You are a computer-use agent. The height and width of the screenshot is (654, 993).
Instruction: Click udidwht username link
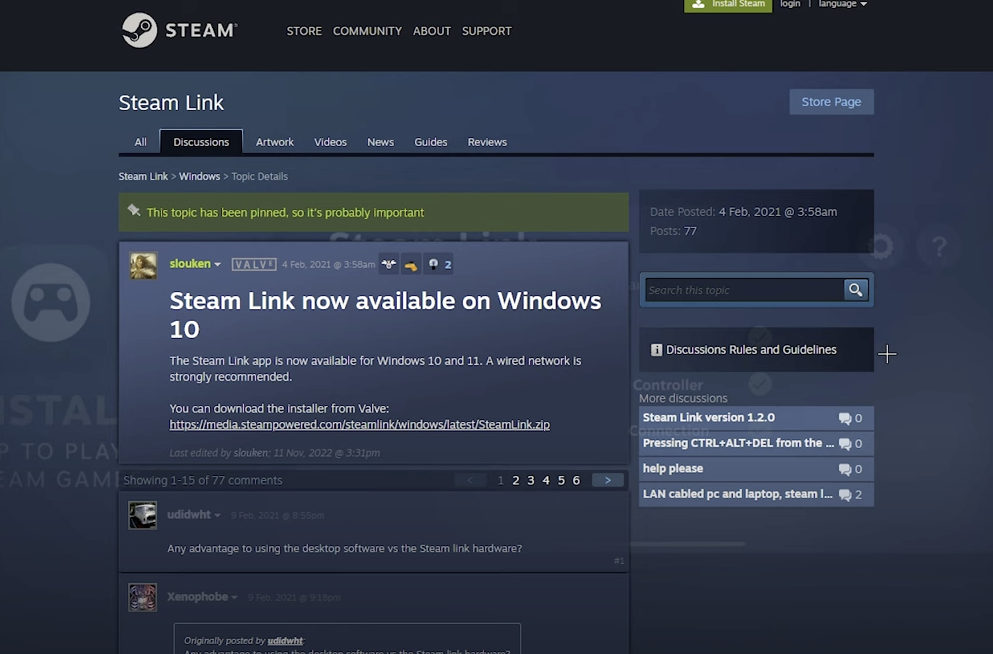coord(189,515)
